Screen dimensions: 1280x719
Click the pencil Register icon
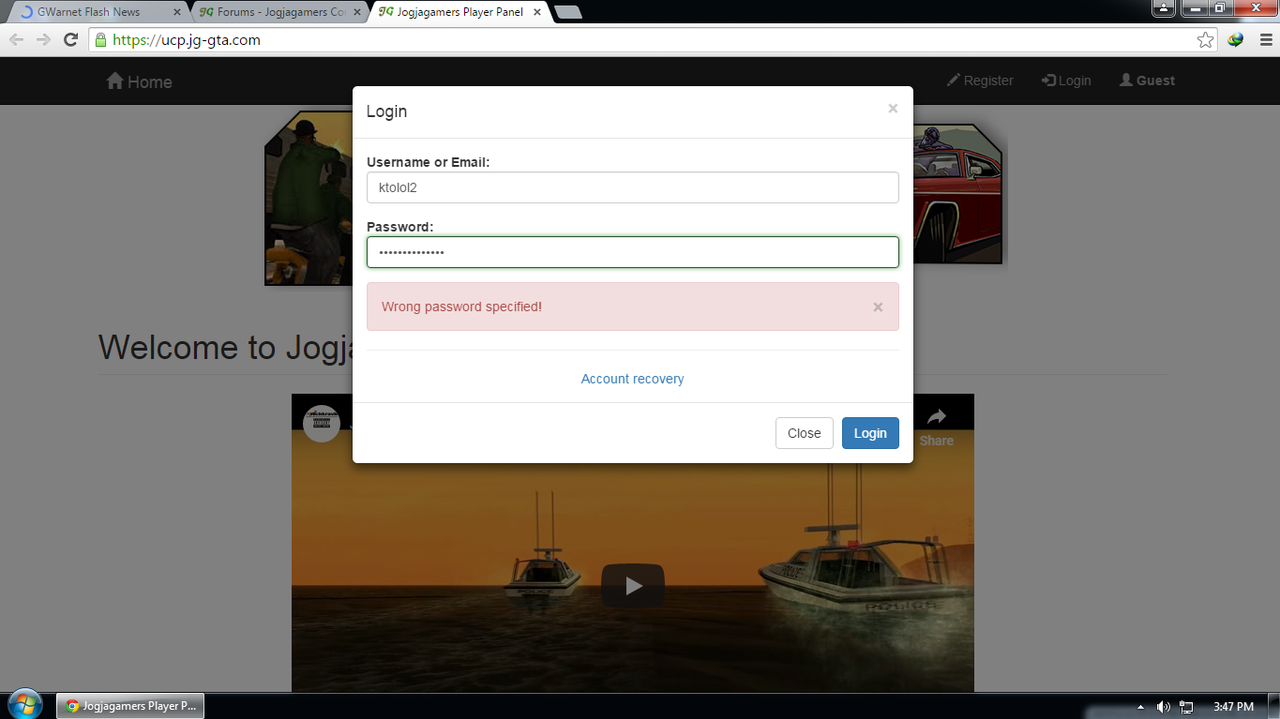coord(953,80)
